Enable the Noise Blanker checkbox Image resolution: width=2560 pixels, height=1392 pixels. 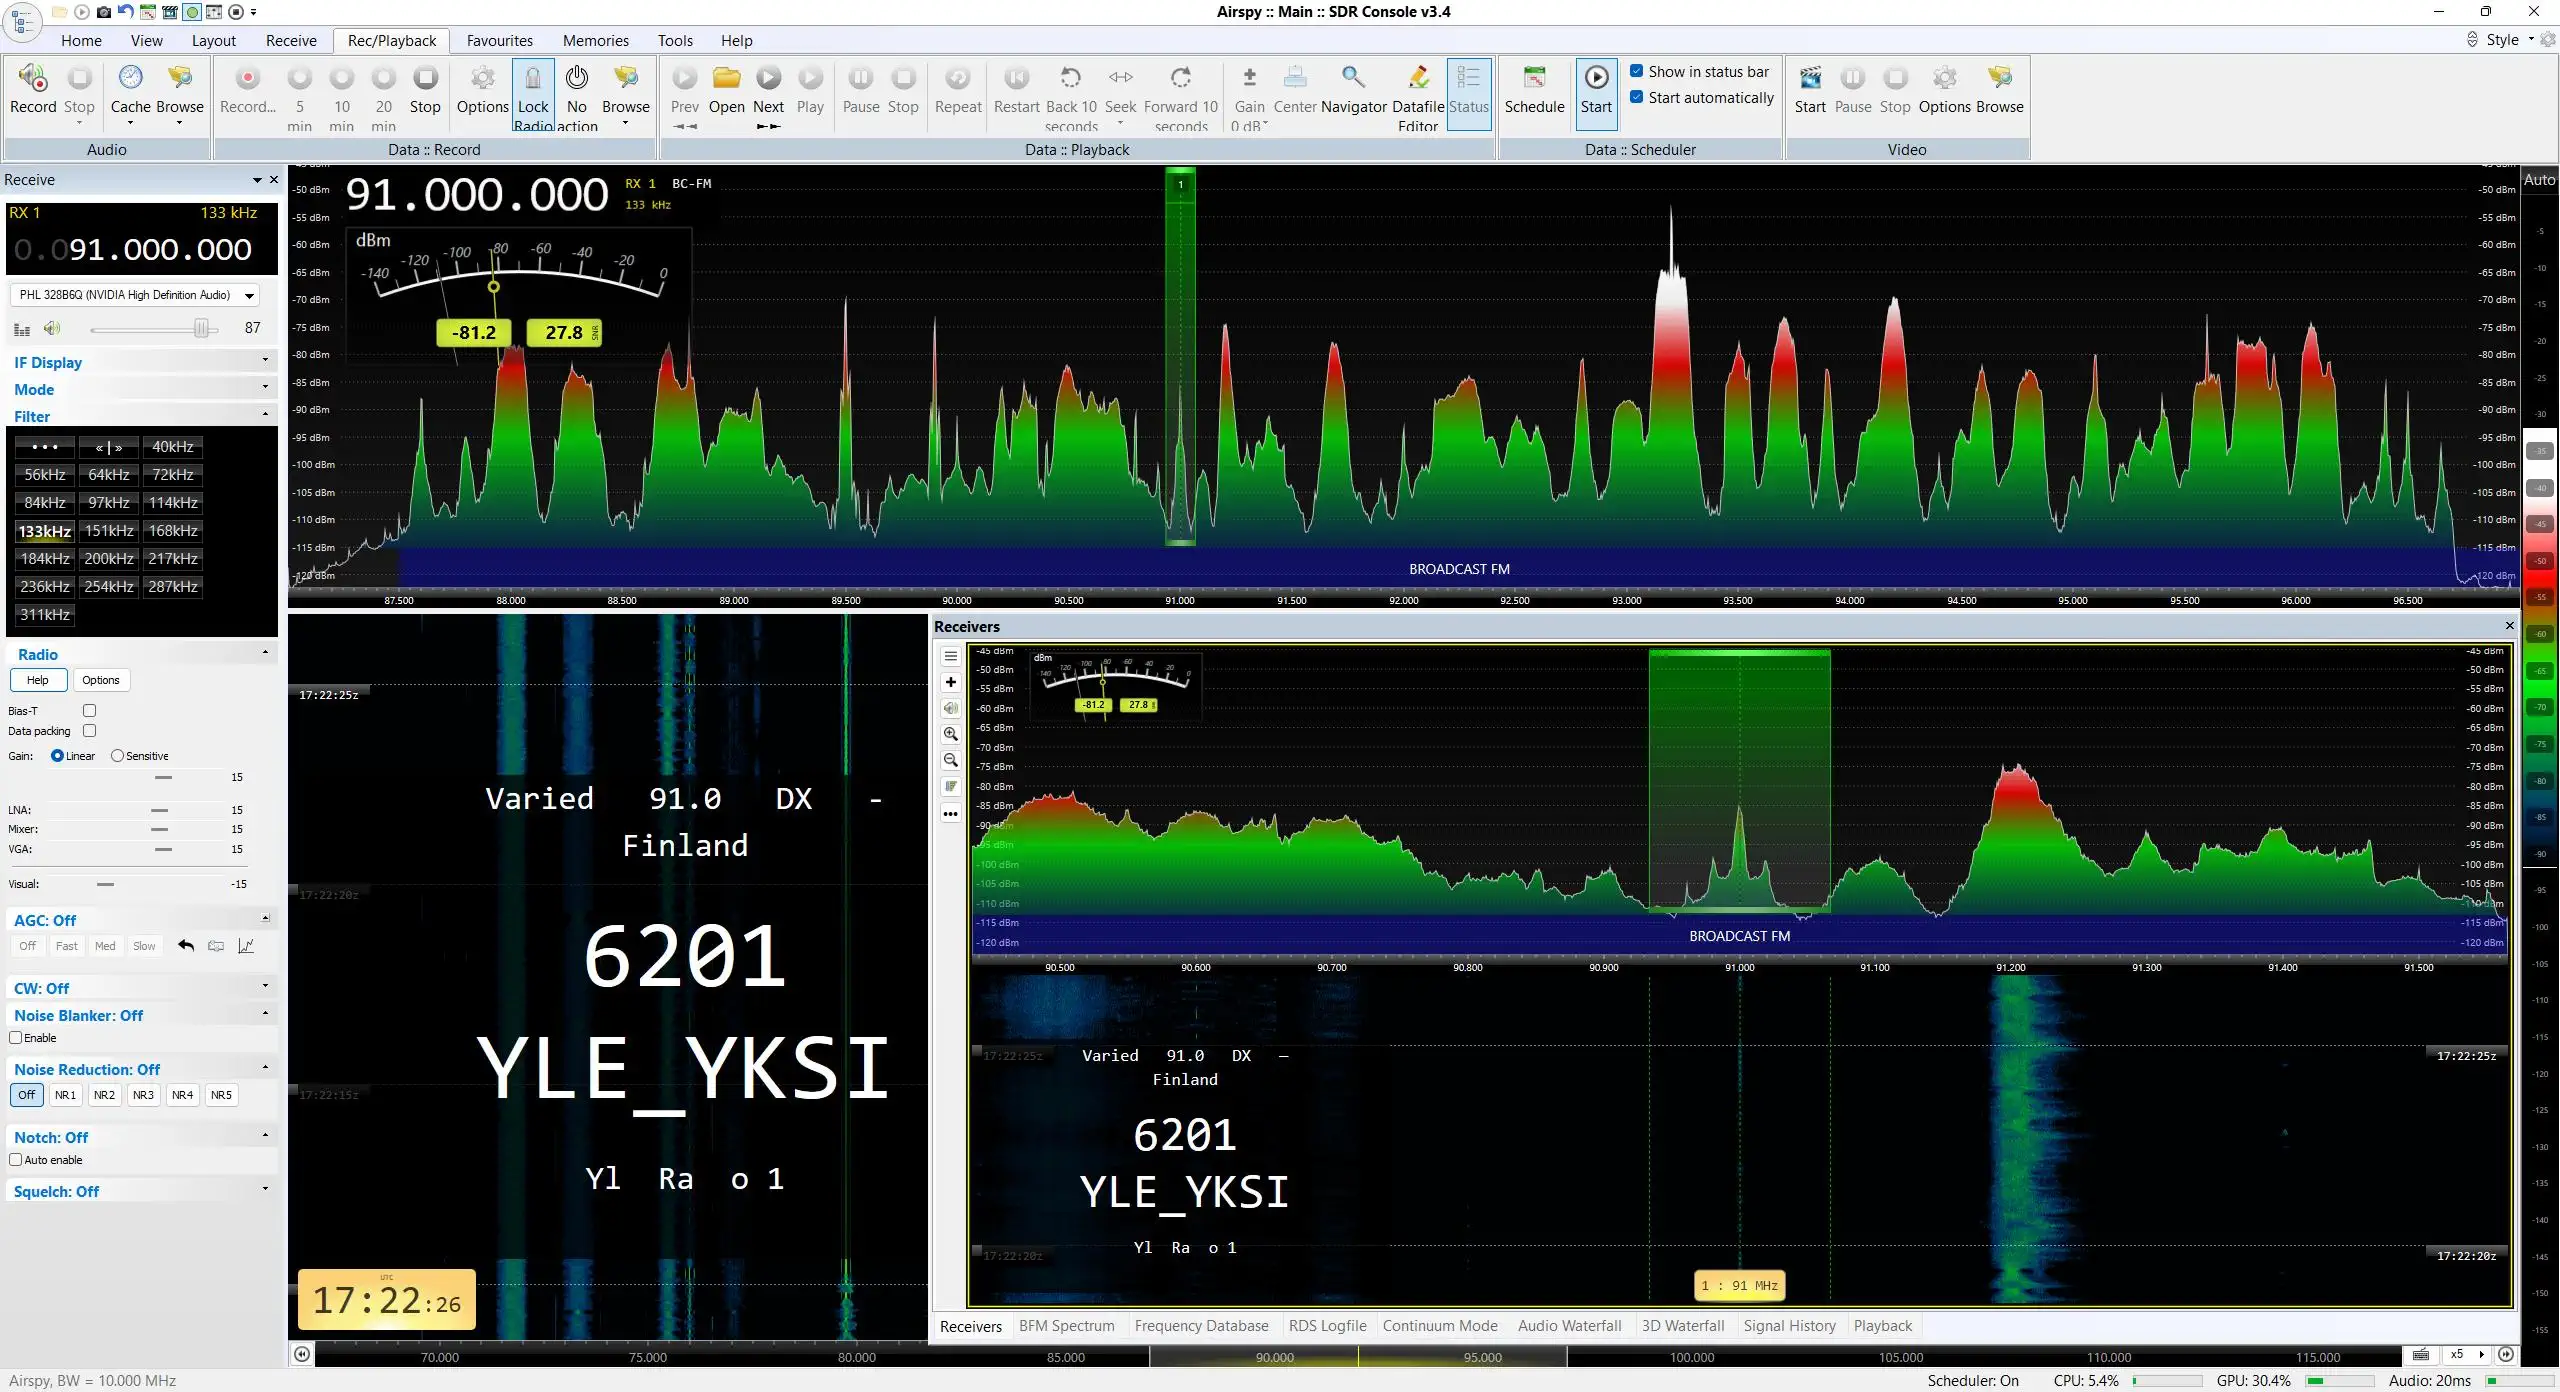(x=16, y=1038)
